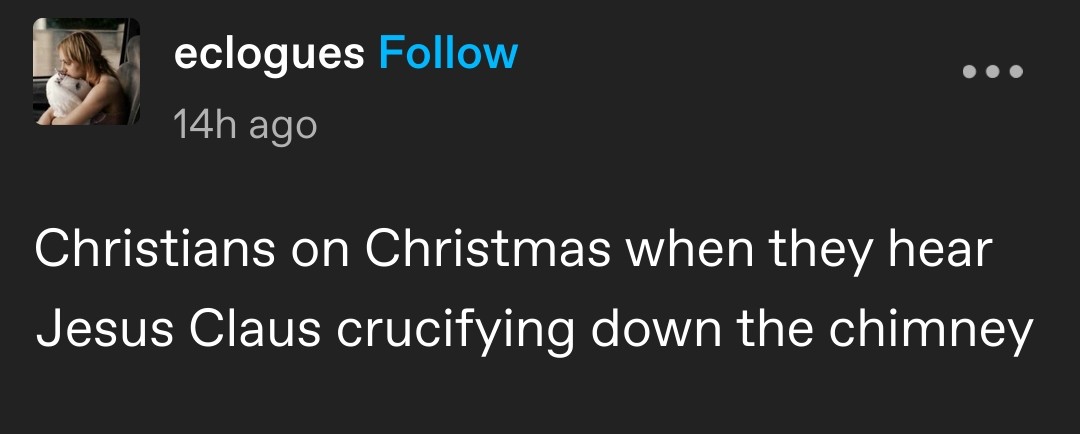The image size is (1080, 434).
Task: Follow the eclogues blog
Action: (448, 53)
